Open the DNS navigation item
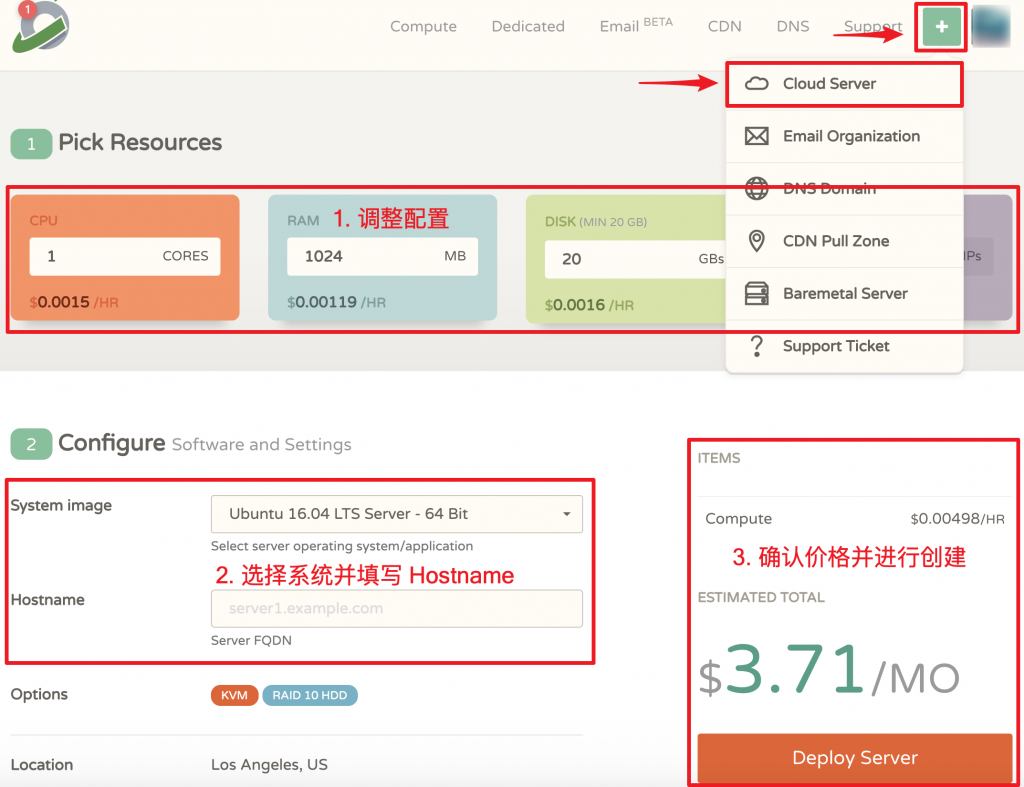1024x787 pixels. 792,26
